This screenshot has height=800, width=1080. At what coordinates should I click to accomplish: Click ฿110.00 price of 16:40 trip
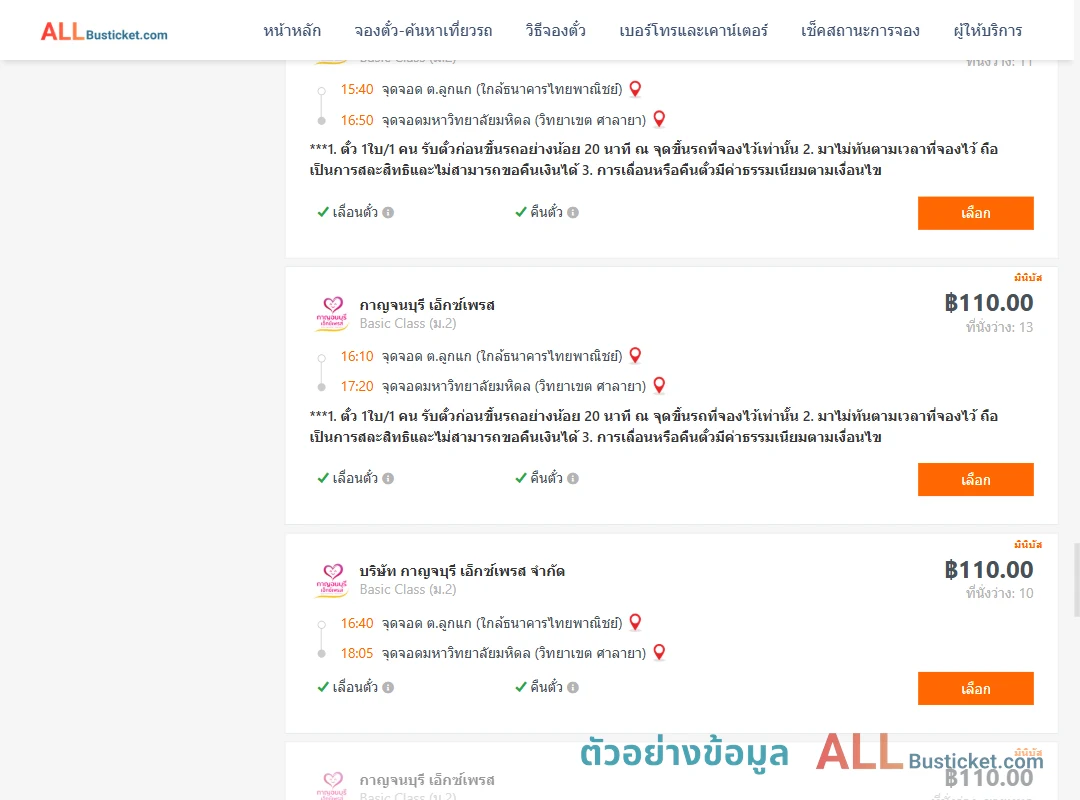tap(989, 569)
